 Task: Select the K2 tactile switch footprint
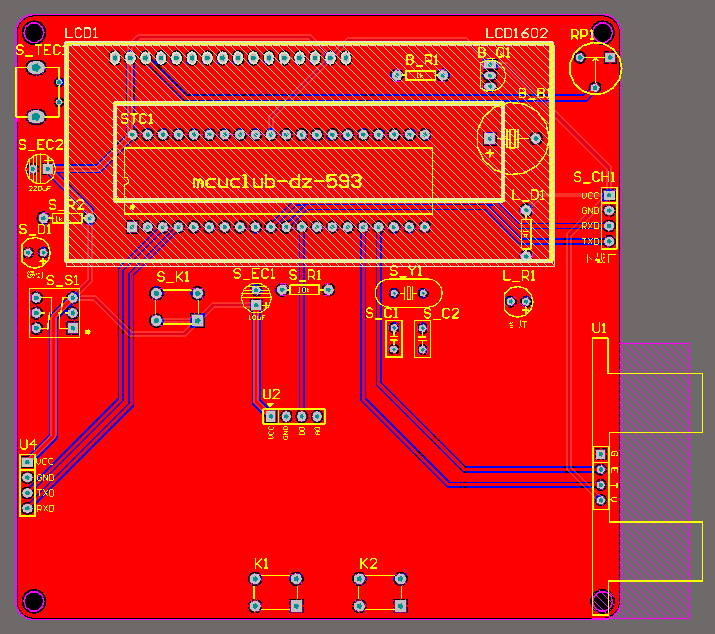pyautogui.click(x=380, y=592)
